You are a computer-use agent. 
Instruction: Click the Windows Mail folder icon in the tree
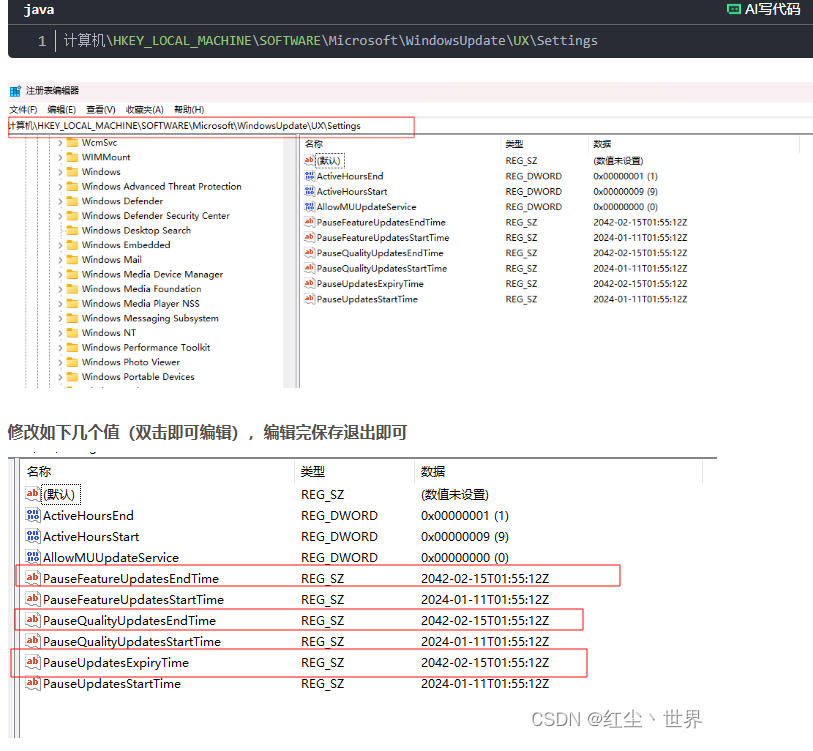click(73, 260)
